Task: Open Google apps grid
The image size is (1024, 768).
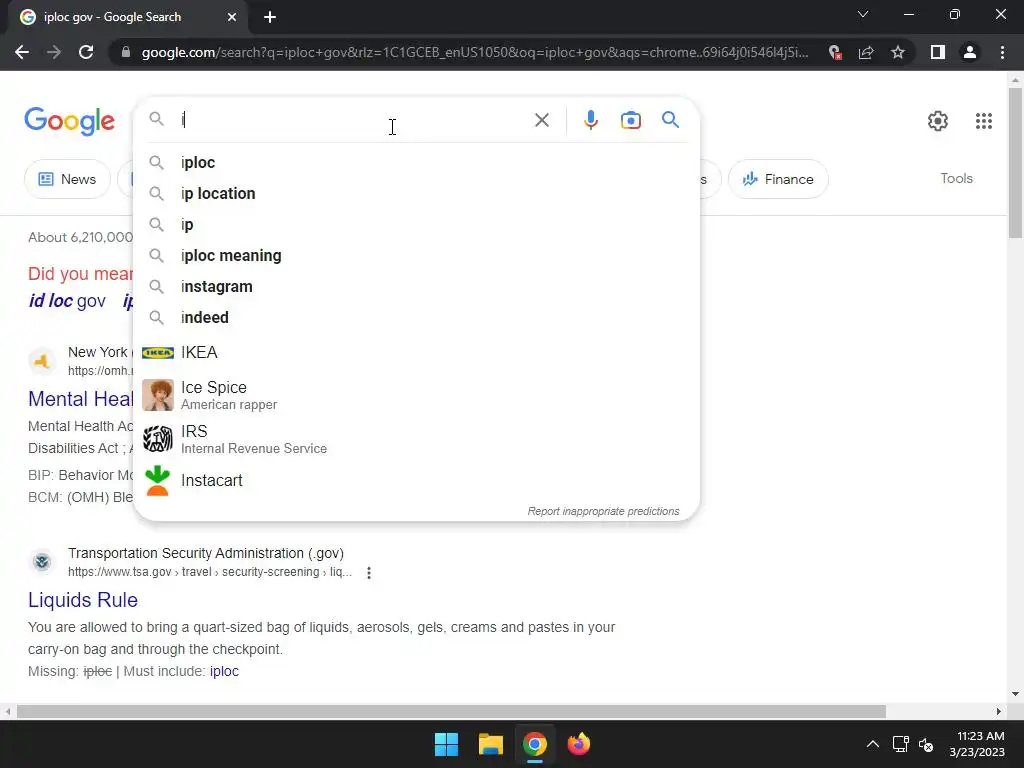Action: point(984,121)
